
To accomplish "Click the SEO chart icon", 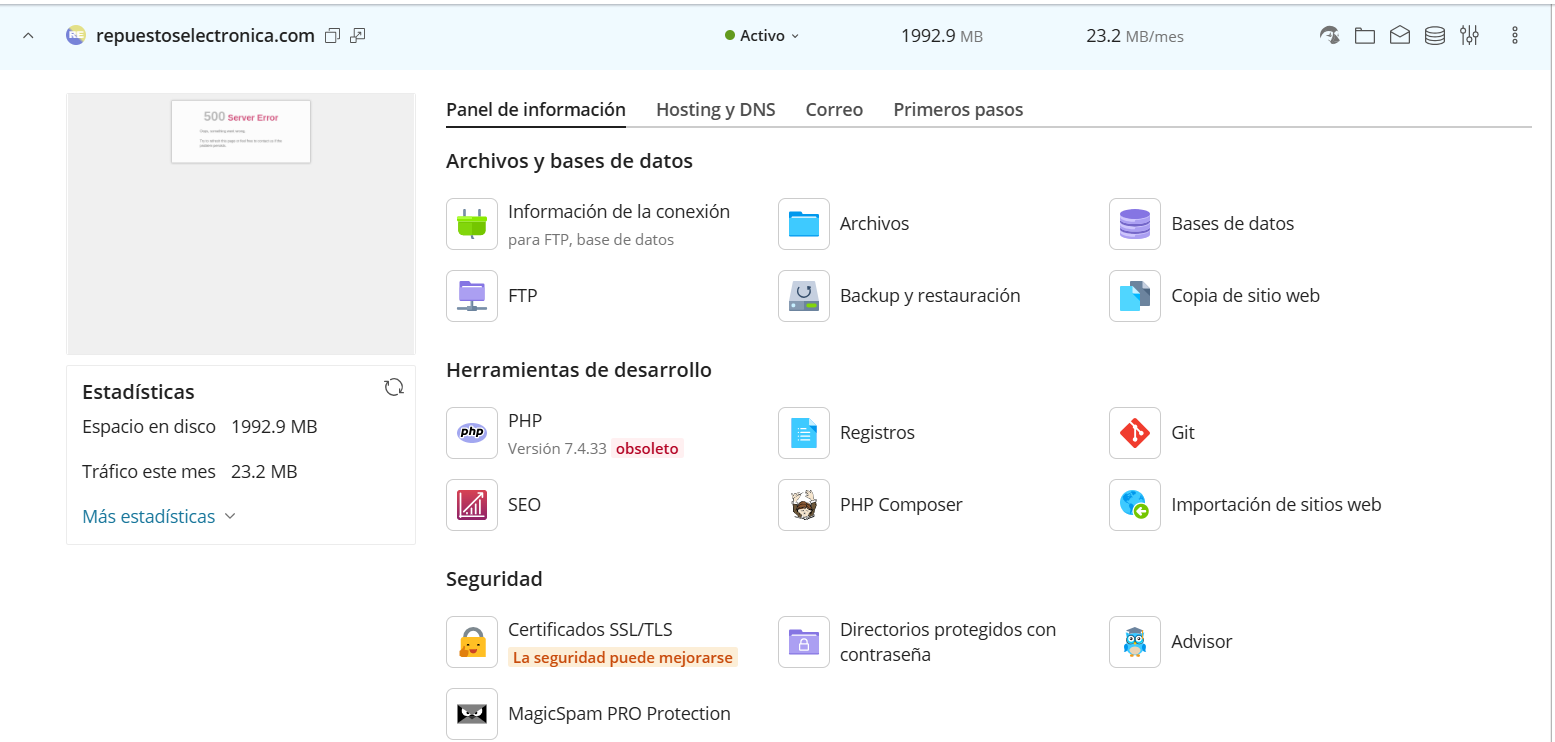I will pos(472,505).
